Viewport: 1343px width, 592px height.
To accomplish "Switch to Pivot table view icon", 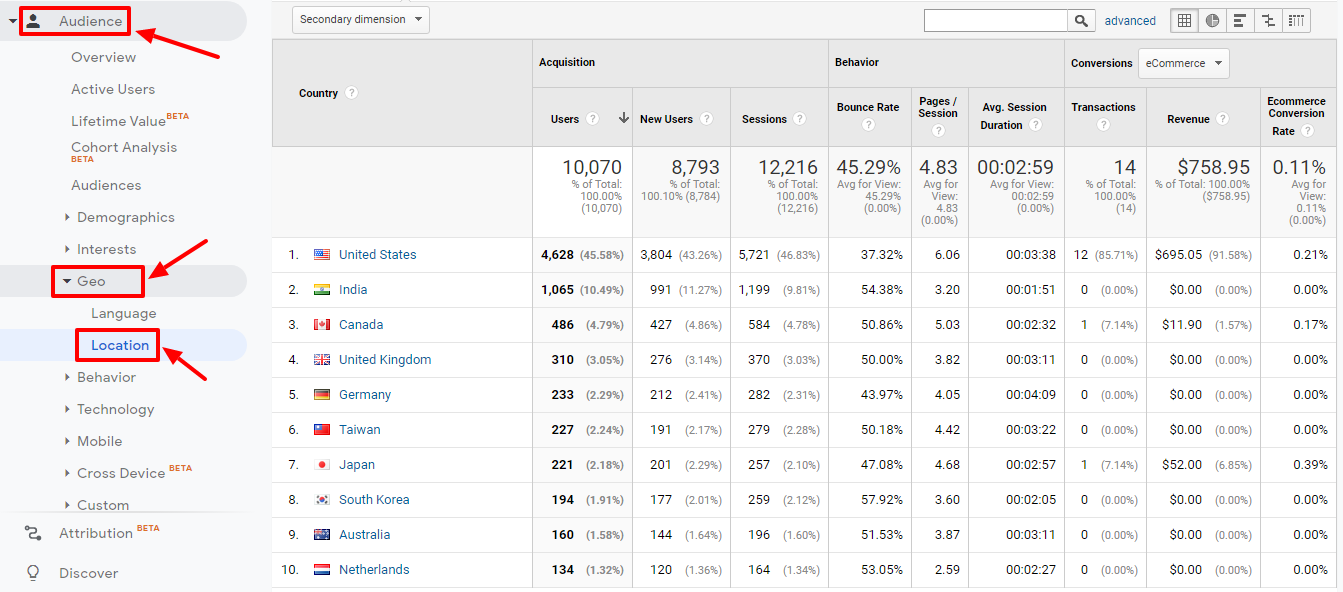I will coord(1296,20).
